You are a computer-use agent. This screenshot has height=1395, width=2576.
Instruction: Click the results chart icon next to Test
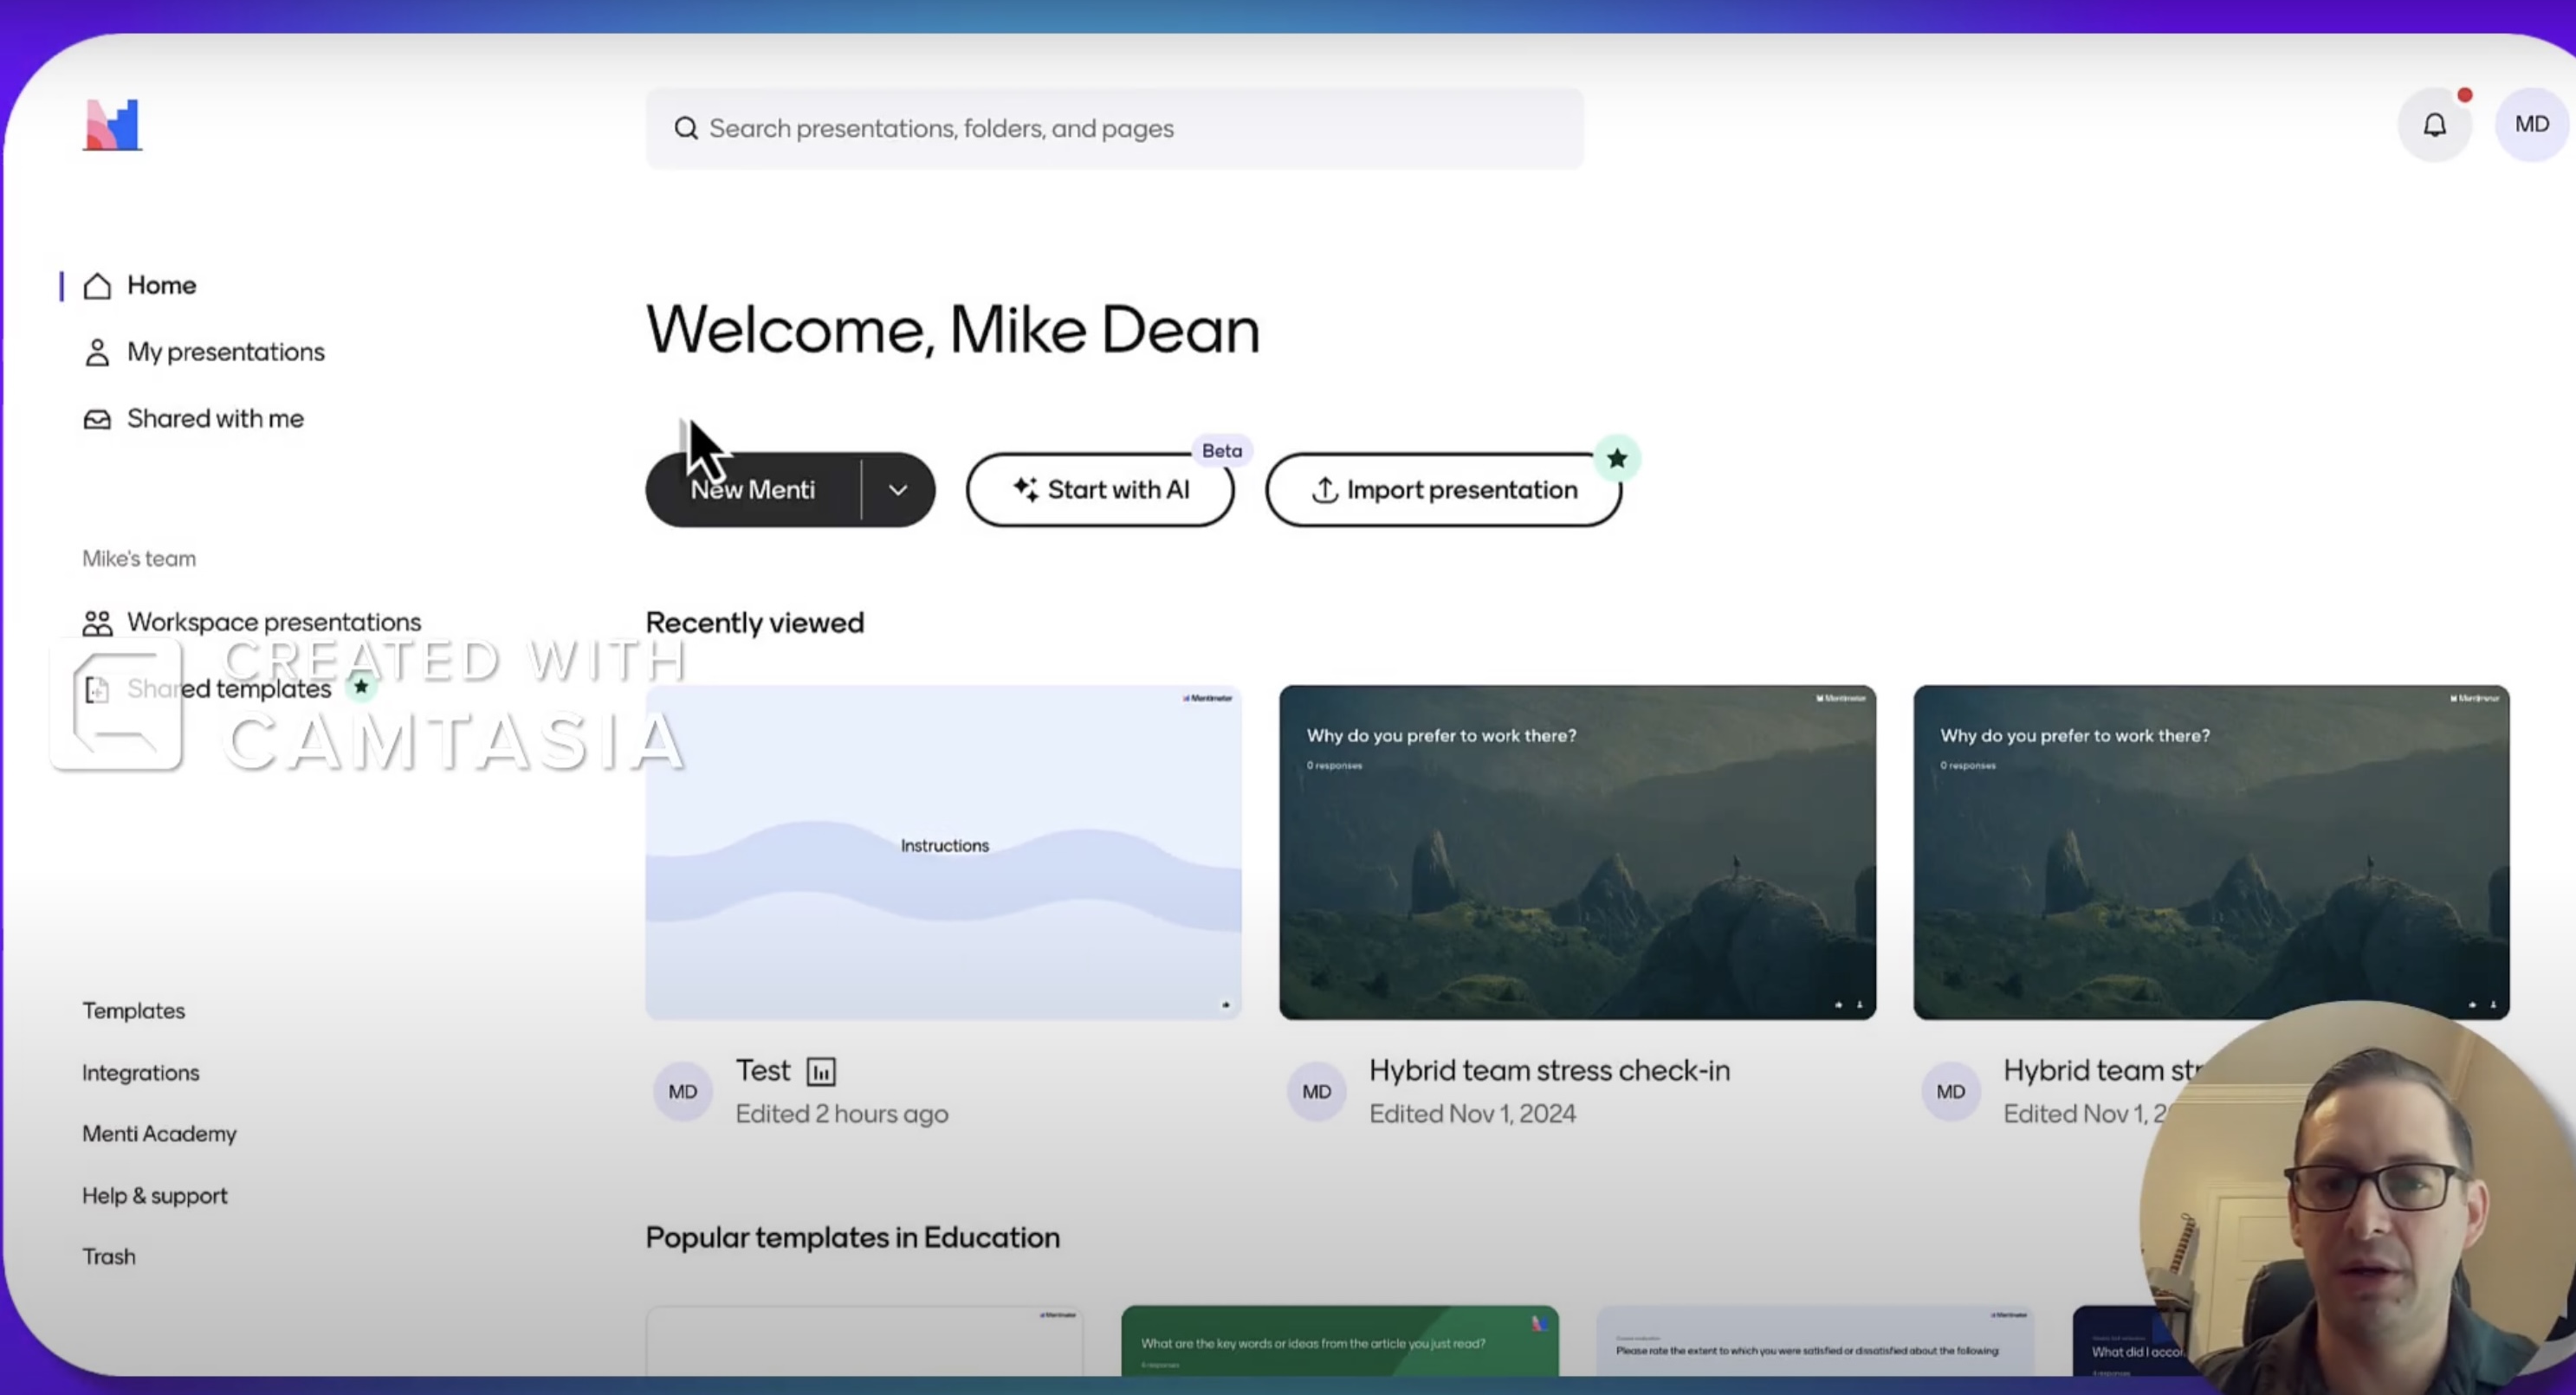coord(821,1072)
